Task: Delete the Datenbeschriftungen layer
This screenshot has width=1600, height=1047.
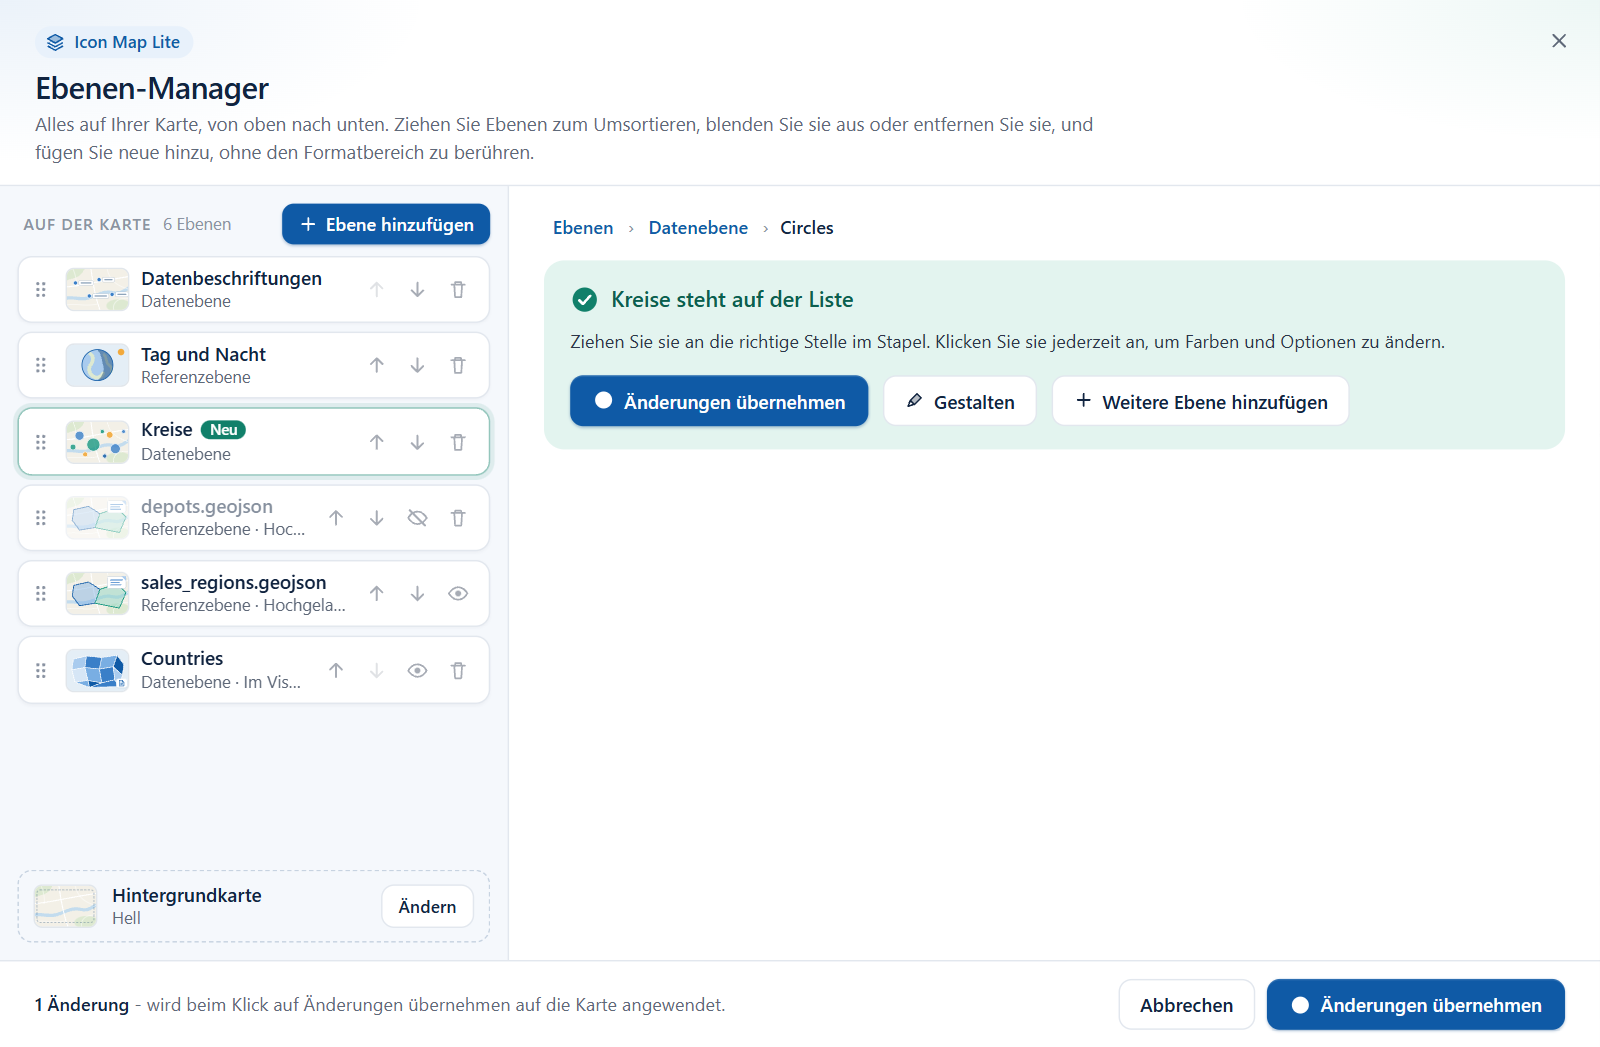Action: [458, 289]
